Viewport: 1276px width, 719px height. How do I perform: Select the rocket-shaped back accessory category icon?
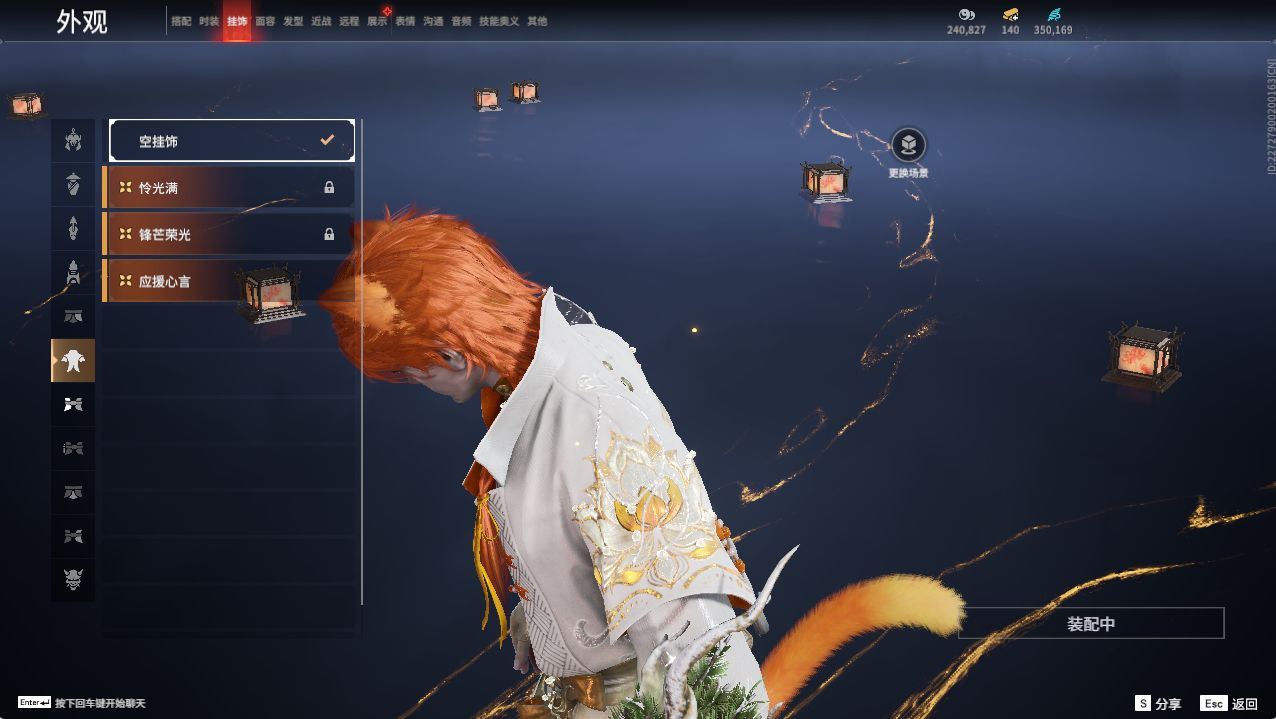[x=72, y=272]
